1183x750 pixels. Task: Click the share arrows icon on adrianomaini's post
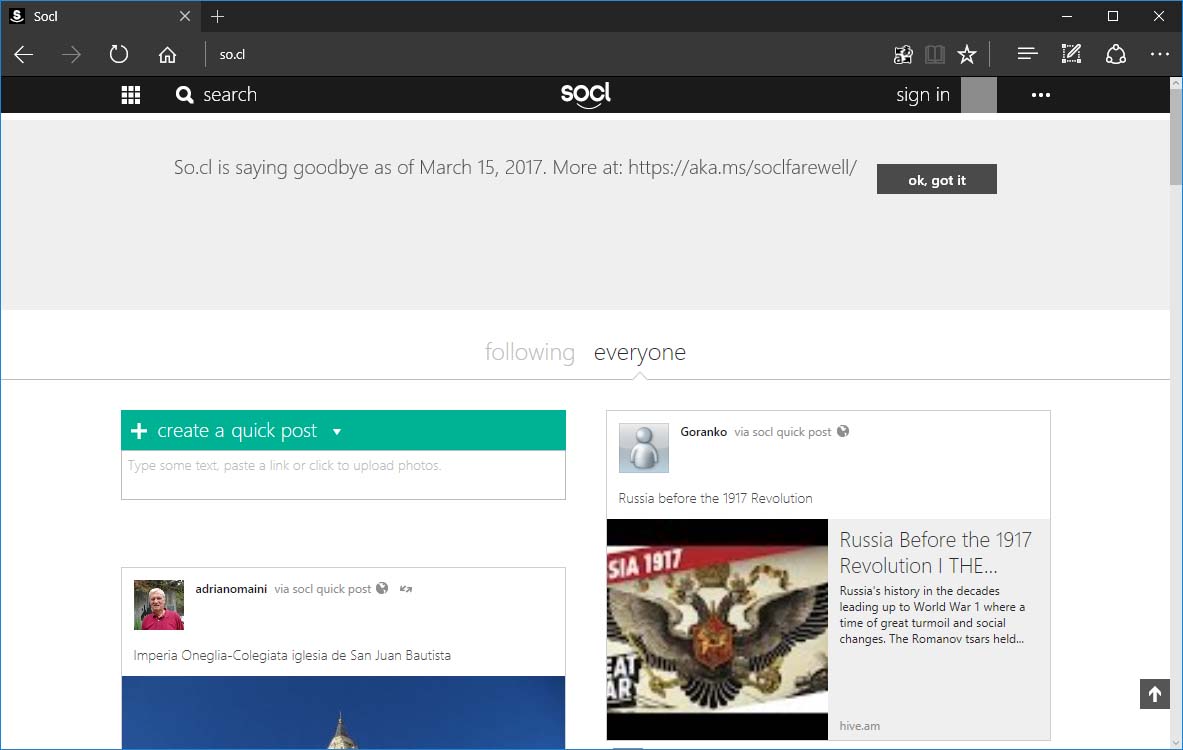point(406,589)
